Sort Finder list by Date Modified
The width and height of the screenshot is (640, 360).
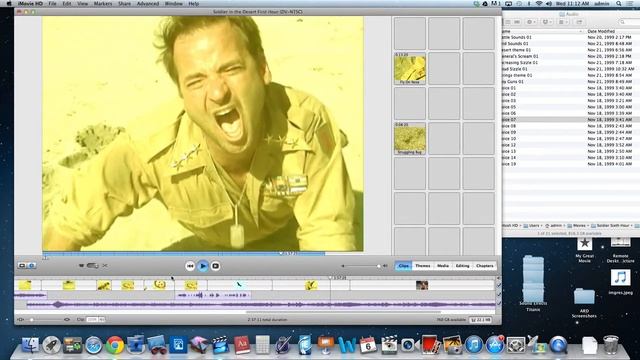click(601, 31)
